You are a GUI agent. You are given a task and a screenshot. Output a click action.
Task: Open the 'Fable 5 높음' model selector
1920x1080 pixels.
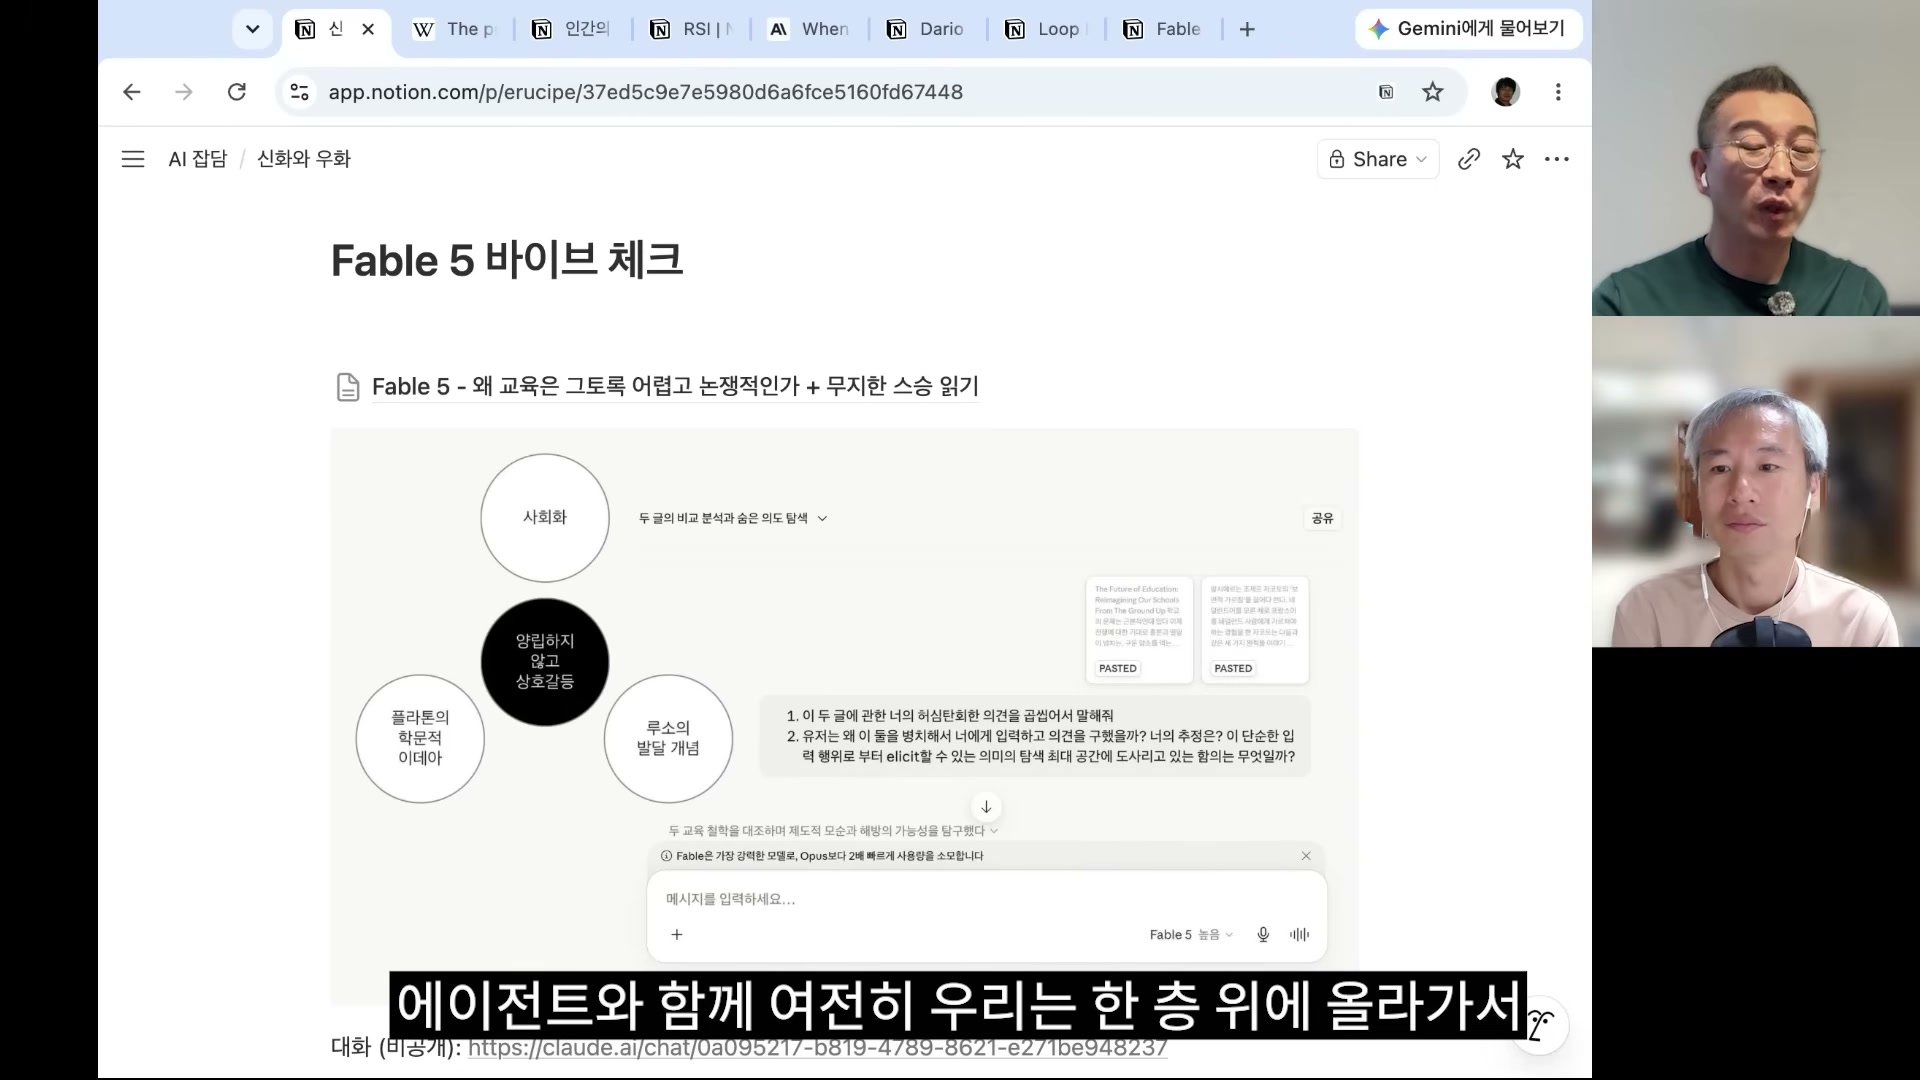click(1191, 934)
